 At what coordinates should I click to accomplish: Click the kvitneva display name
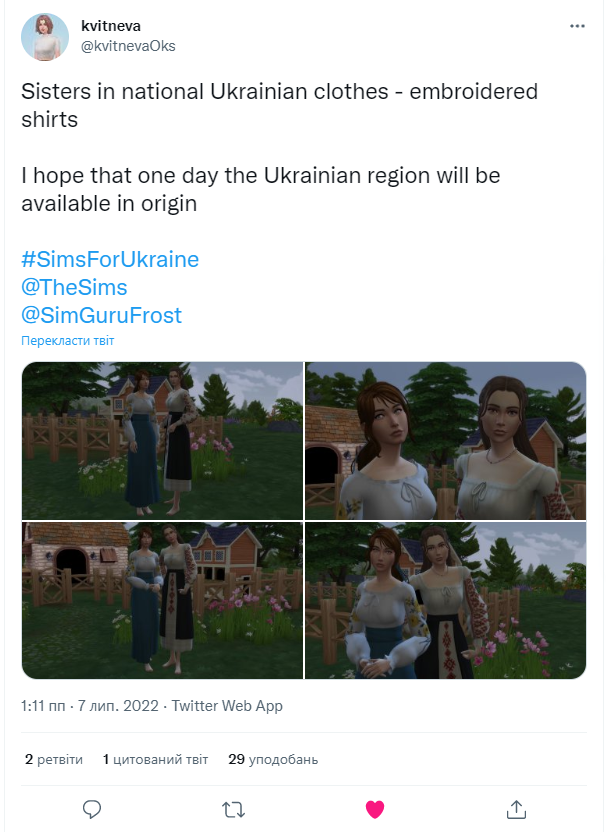111,26
